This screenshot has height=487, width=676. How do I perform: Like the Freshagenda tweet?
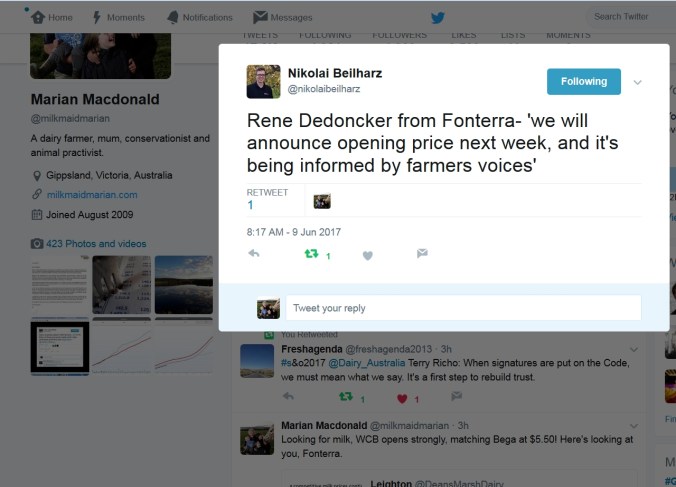400,397
